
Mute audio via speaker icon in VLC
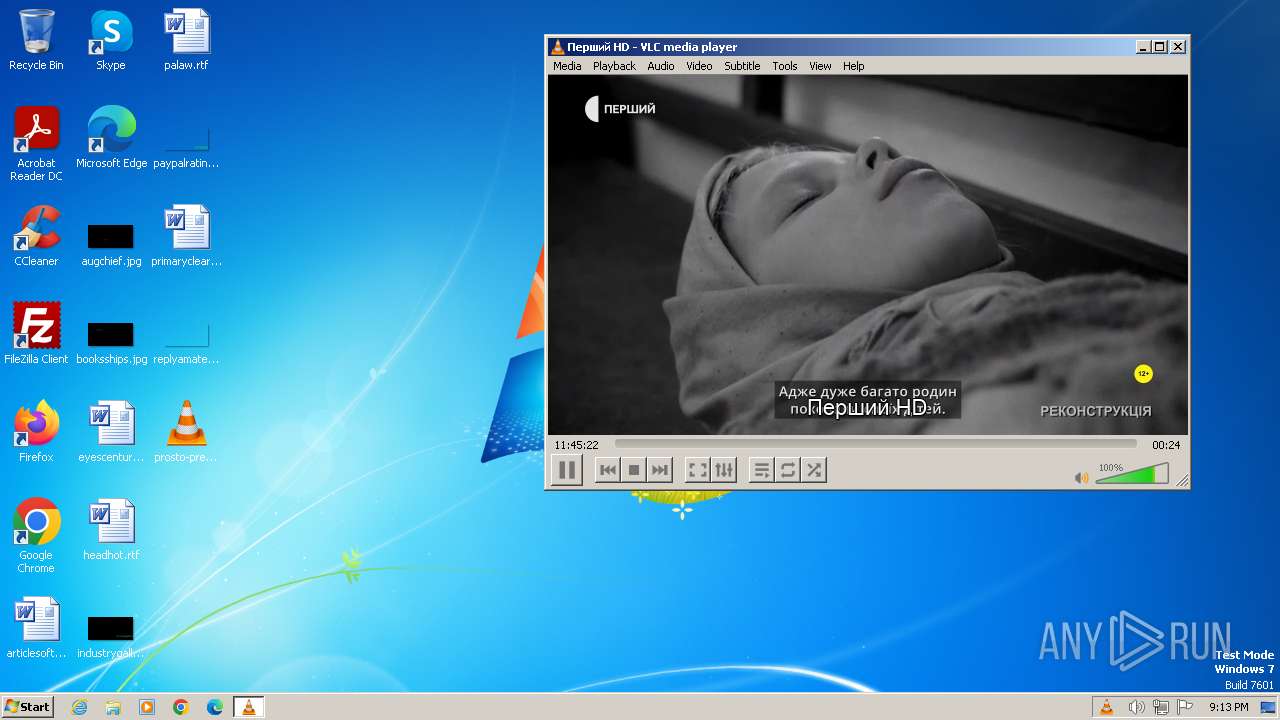pos(1081,478)
